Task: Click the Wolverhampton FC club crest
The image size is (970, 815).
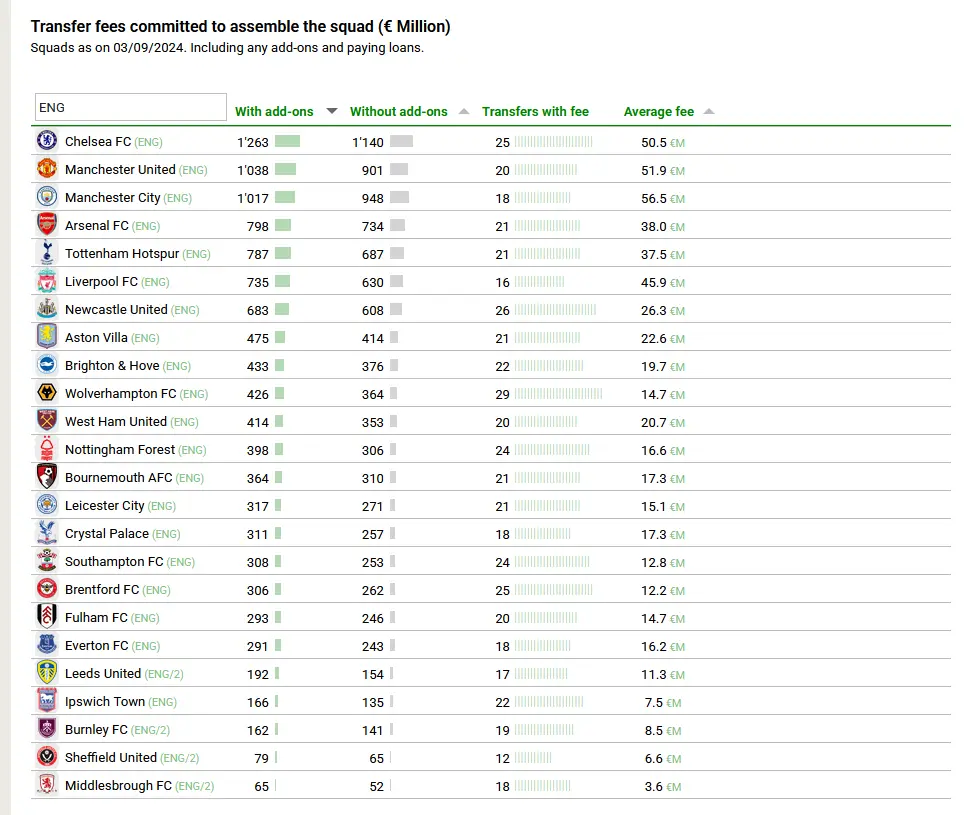Action: tap(46, 392)
